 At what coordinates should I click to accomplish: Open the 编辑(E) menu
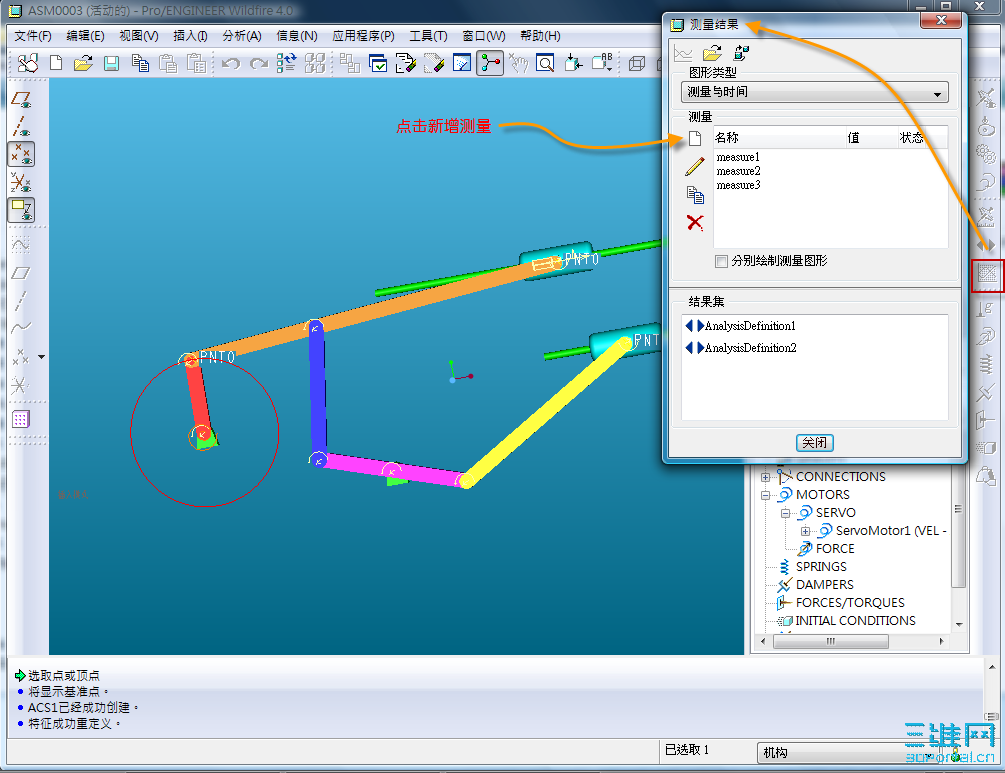click(x=85, y=36)
